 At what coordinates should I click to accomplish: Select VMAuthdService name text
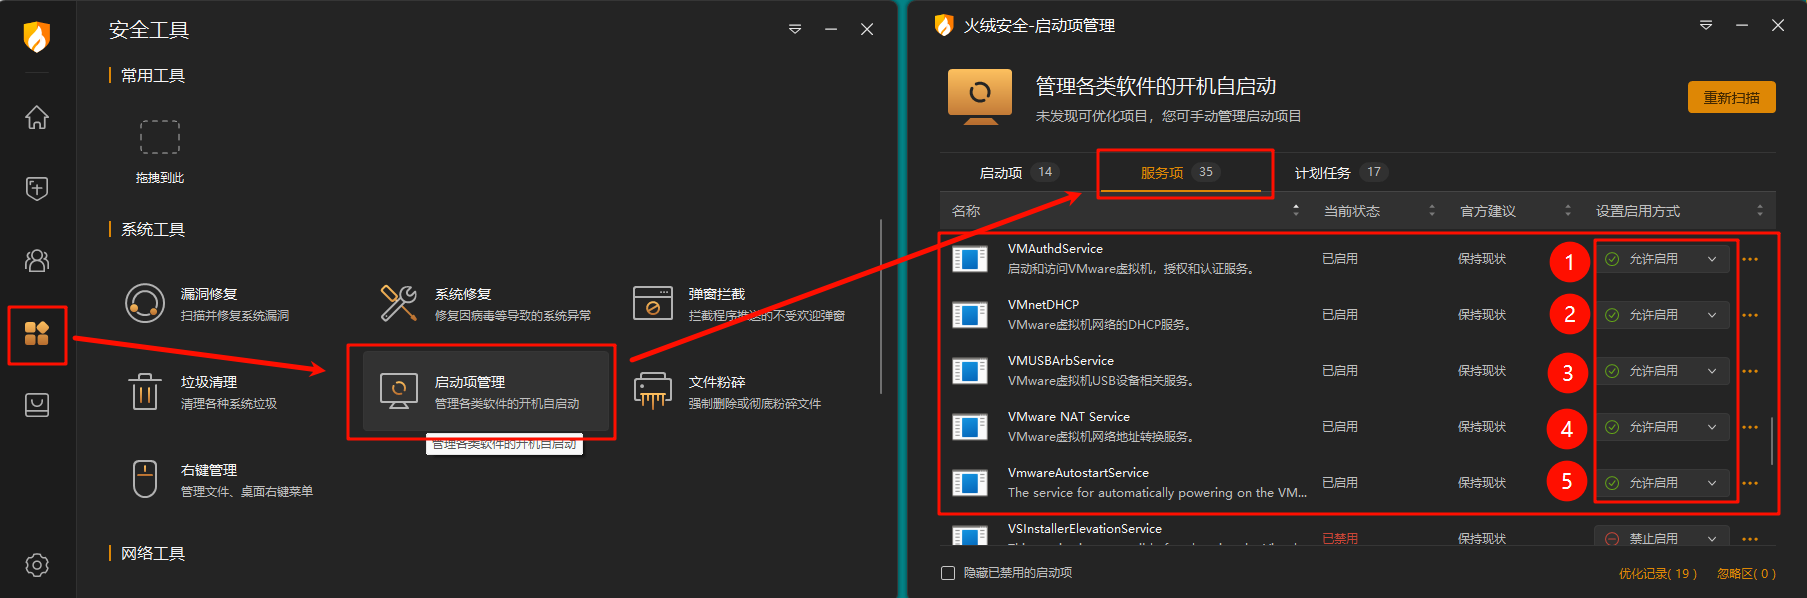point(1055,249)
